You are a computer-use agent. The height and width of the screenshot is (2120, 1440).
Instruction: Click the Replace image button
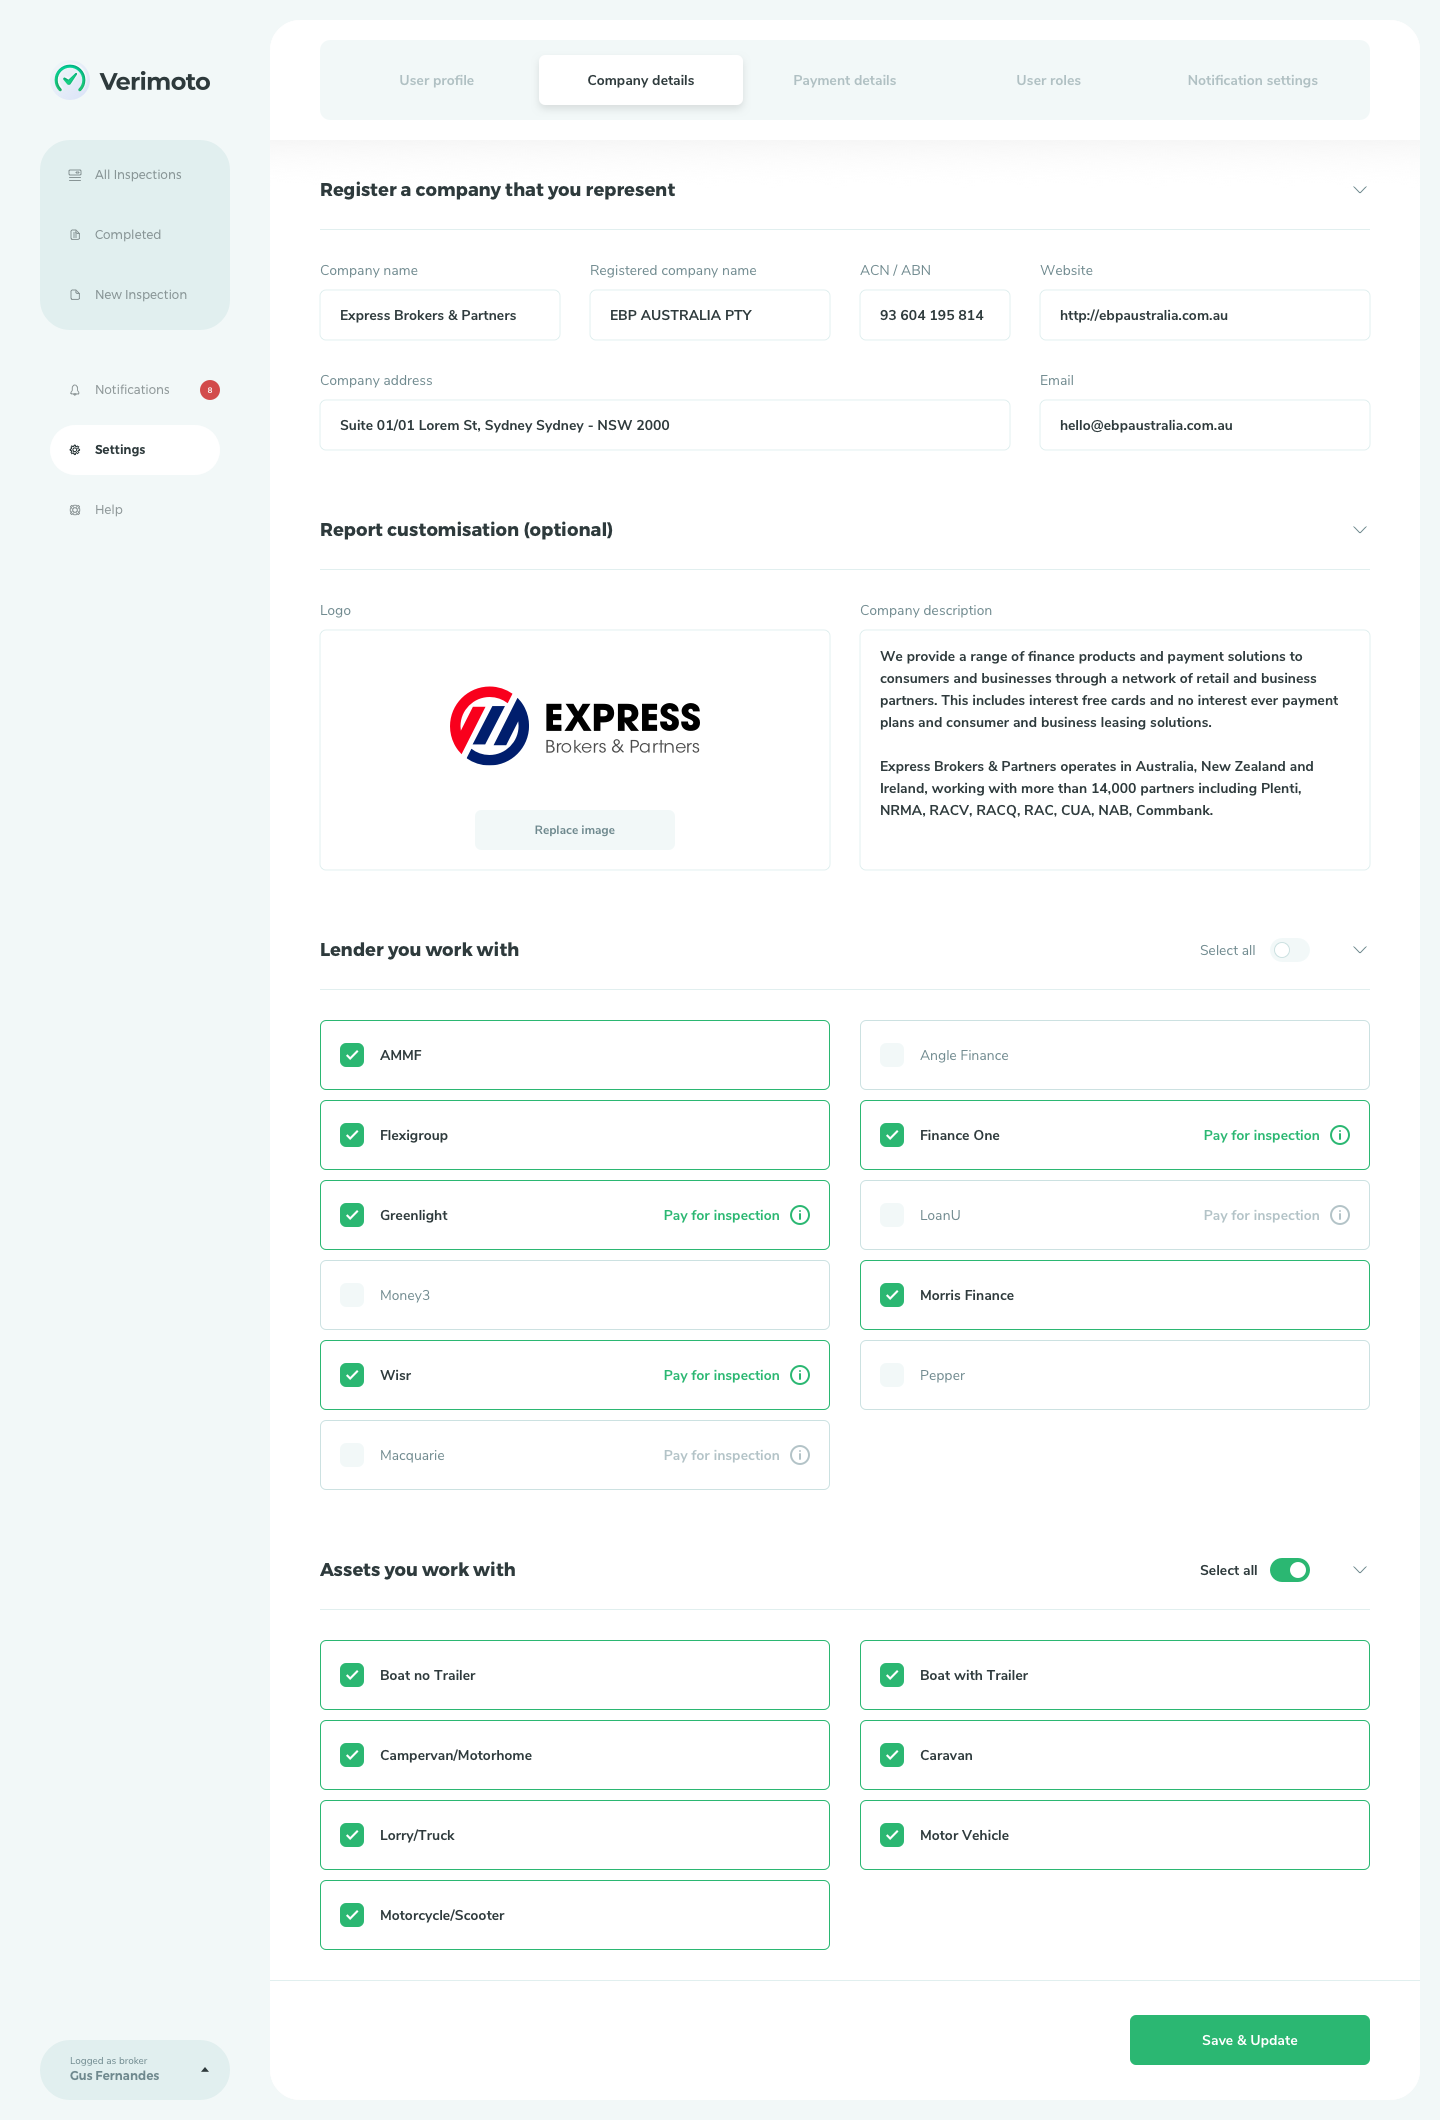click(x=575, y=830)
